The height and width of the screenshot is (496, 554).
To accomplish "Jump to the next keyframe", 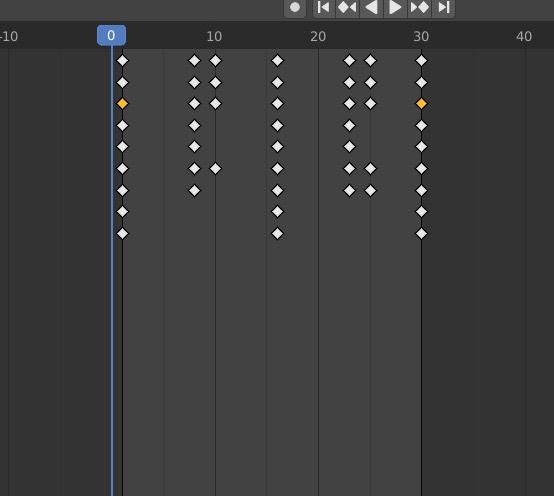I will [419, 7].
